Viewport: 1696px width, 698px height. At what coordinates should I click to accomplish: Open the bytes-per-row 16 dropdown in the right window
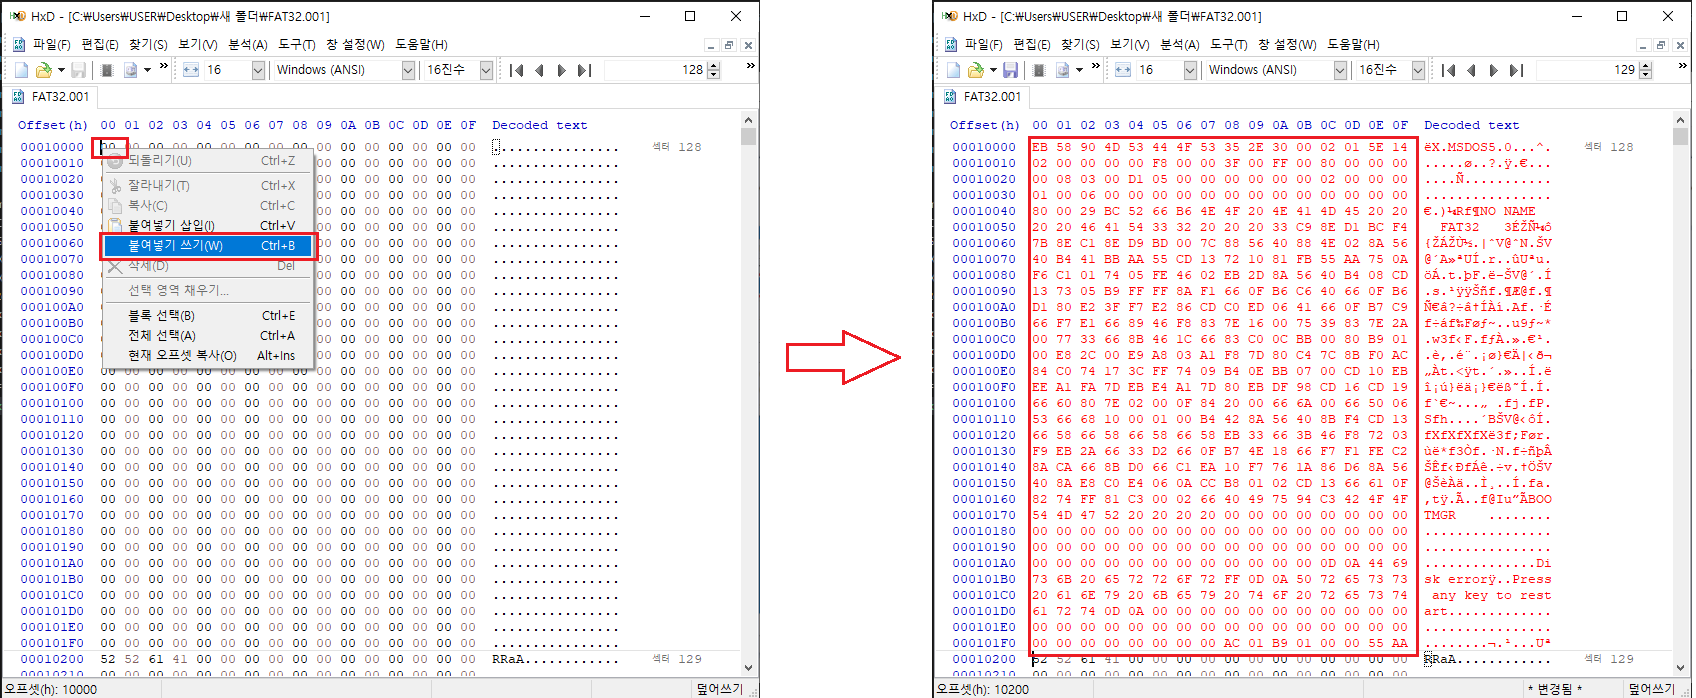click(x=1190, y=70)
